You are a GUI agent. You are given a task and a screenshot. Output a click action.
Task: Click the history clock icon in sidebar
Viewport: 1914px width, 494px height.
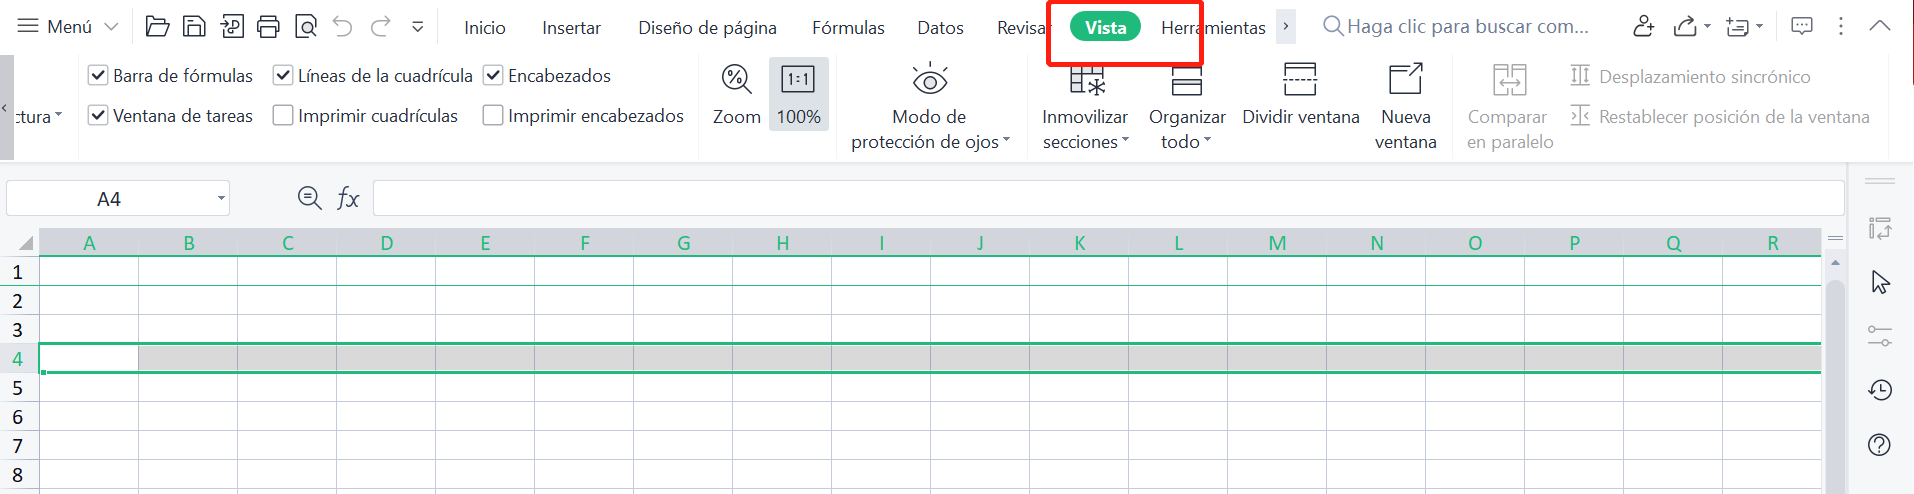coord(1879,390)
